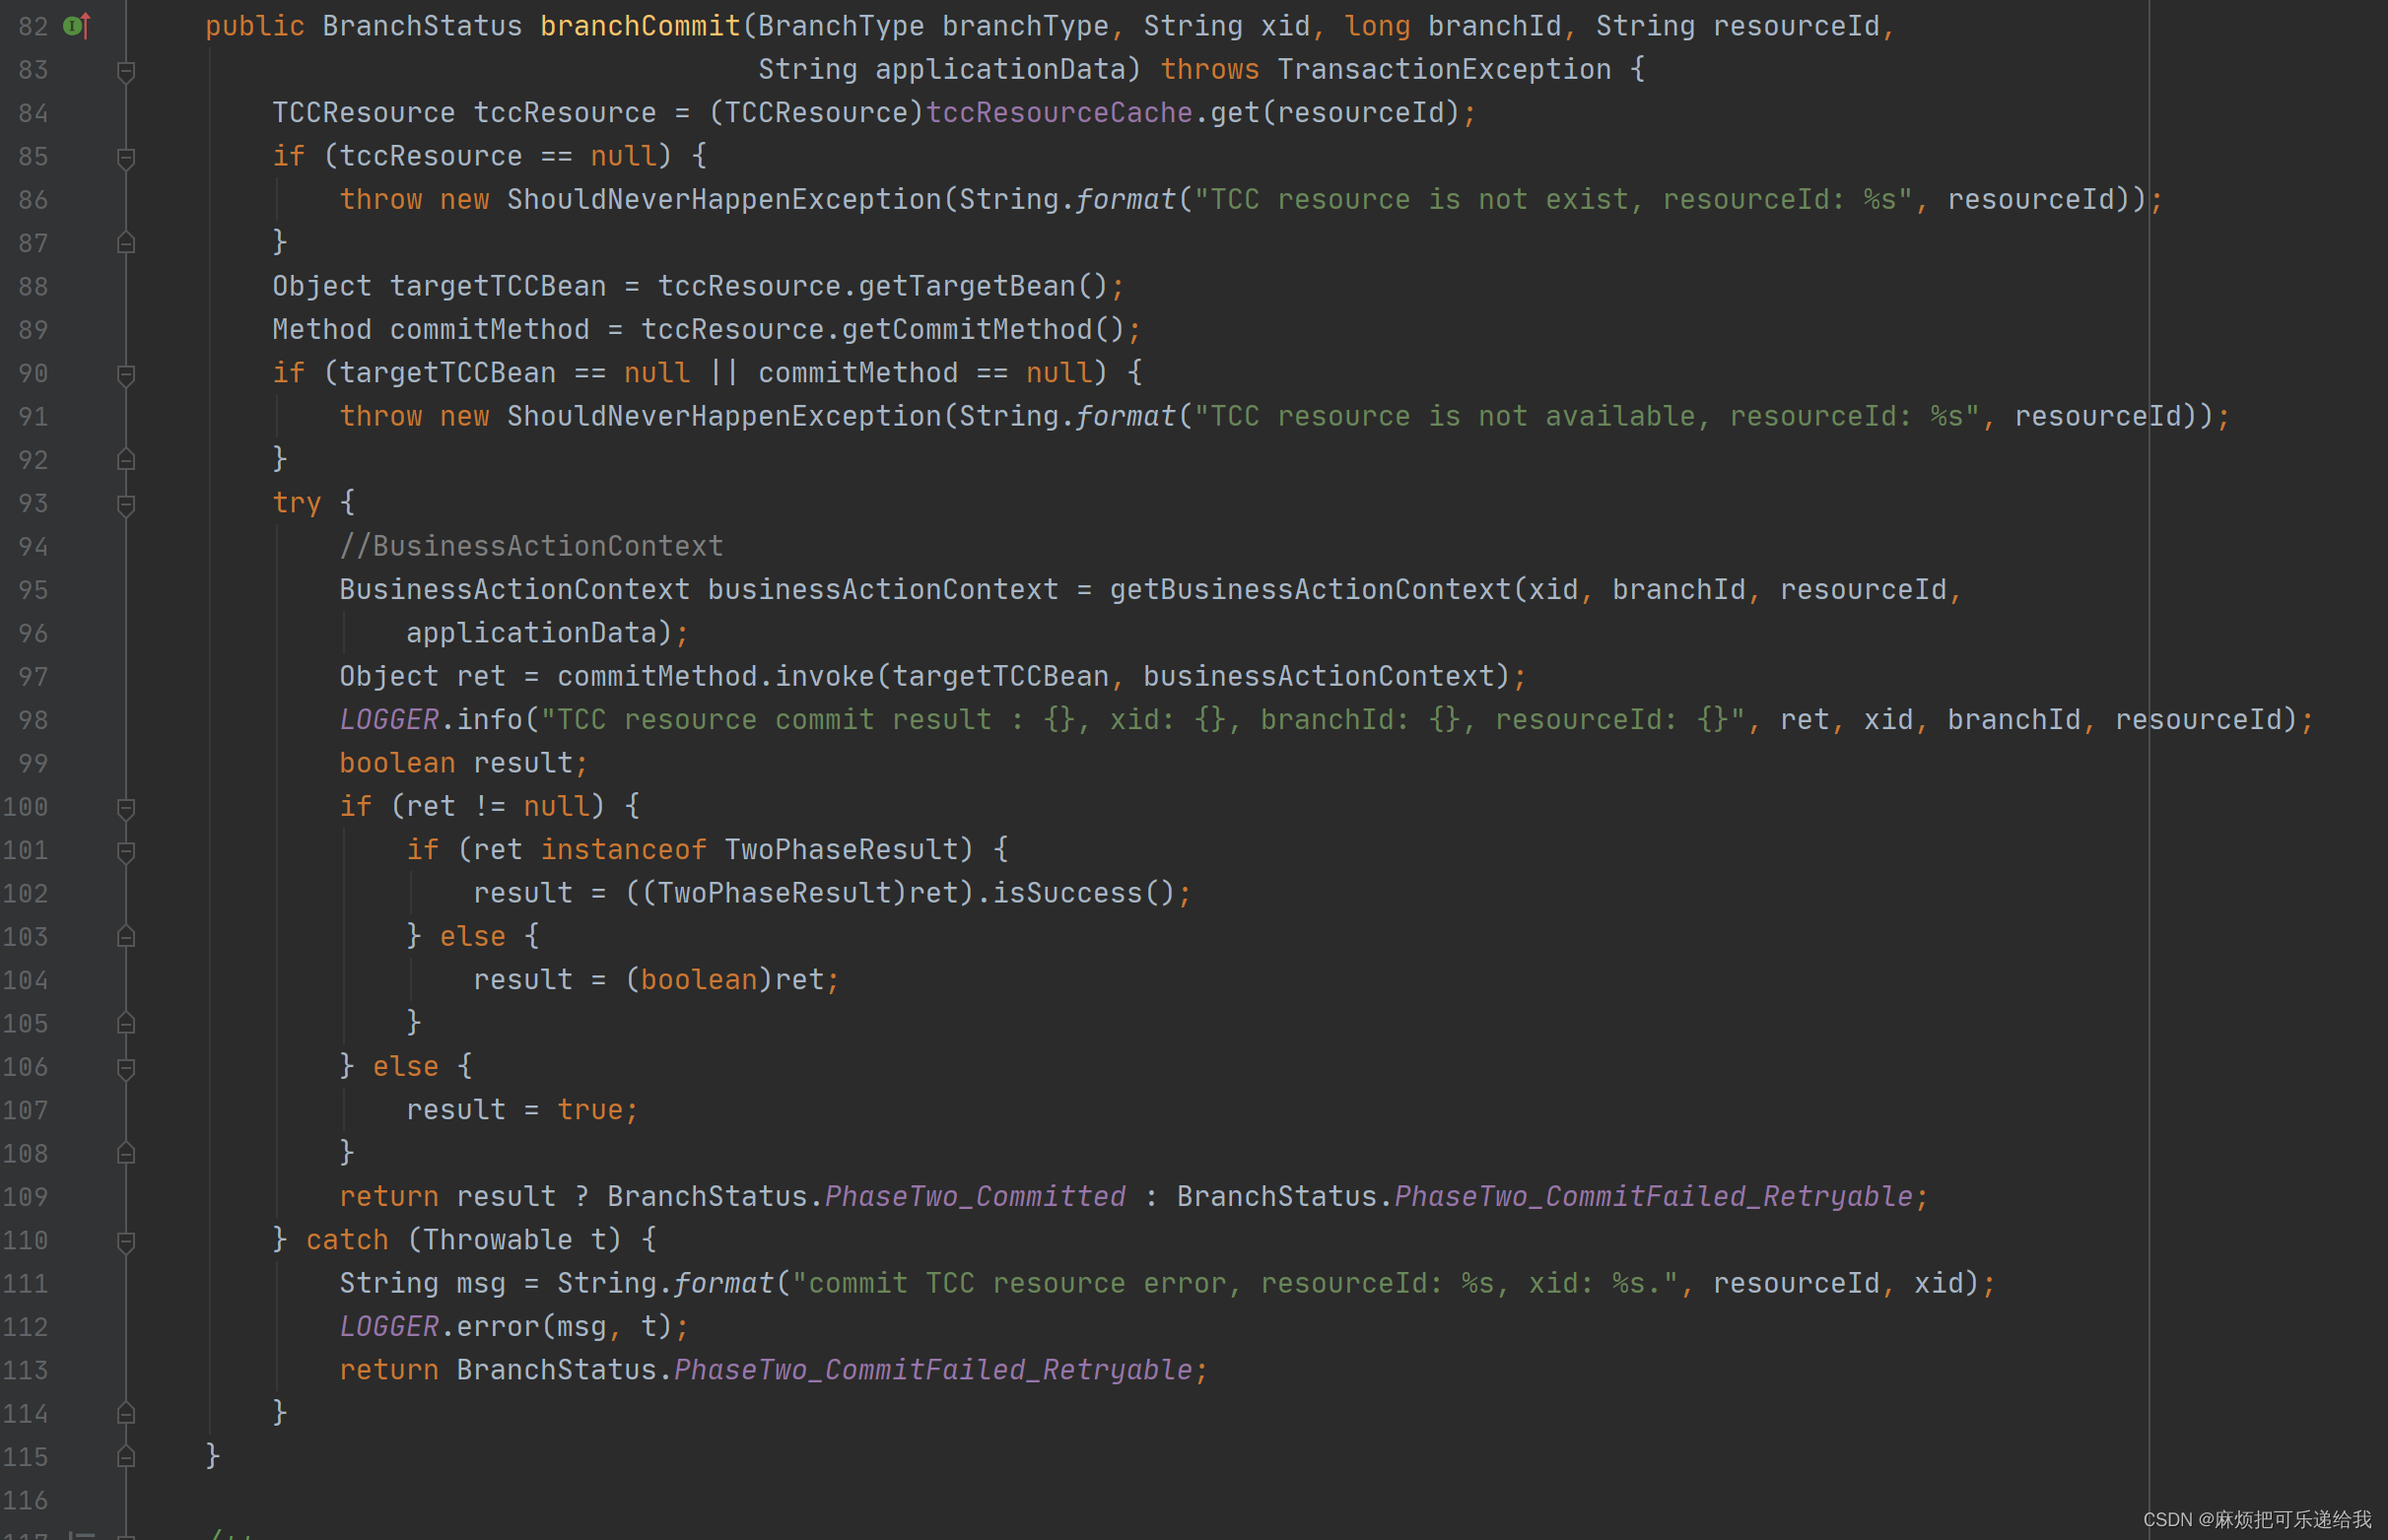Click the "TCC resource is not available" string

point(1587,416)
